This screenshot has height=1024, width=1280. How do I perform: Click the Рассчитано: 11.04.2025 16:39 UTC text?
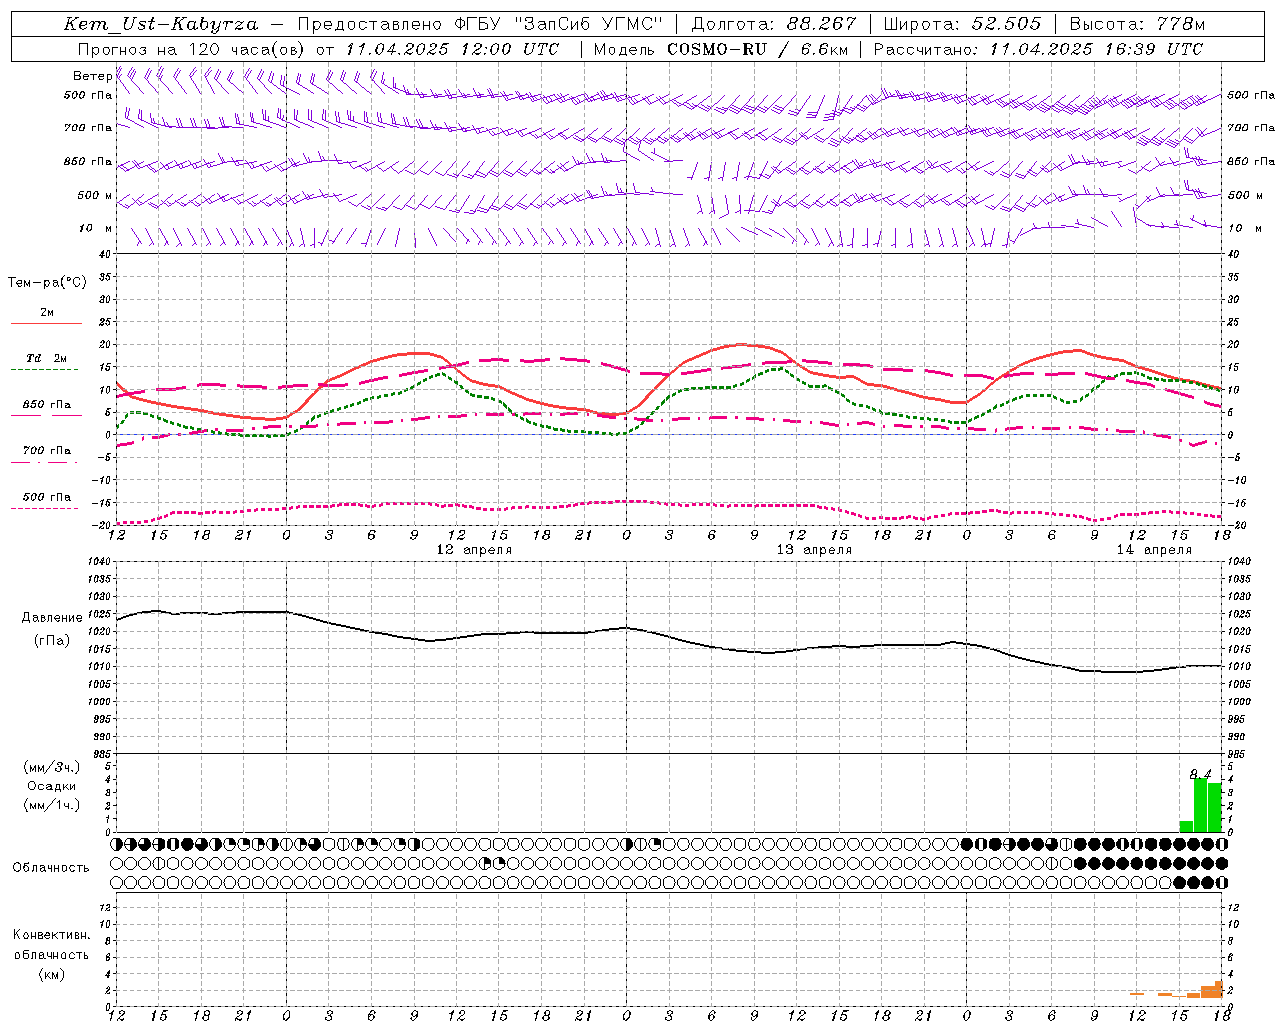coord(1038,49)
